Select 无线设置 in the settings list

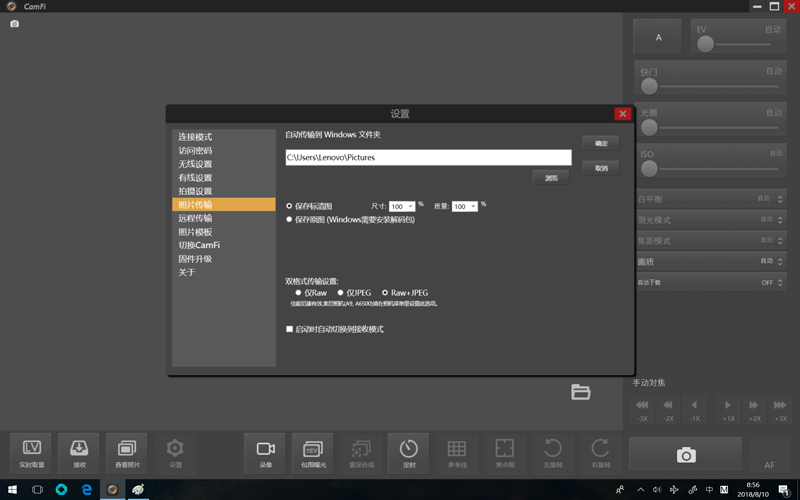click(196, 164)
